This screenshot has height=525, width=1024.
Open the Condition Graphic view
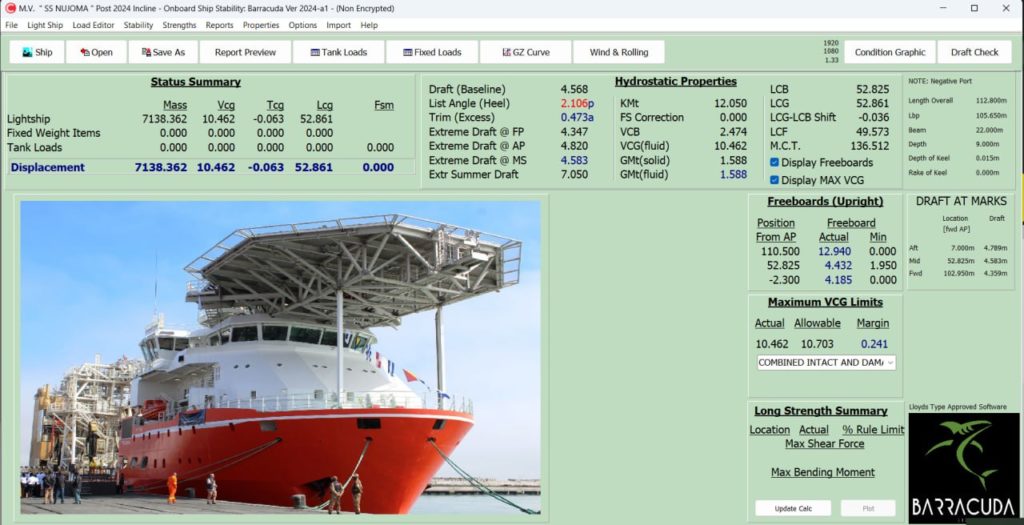tap(889, 52)
